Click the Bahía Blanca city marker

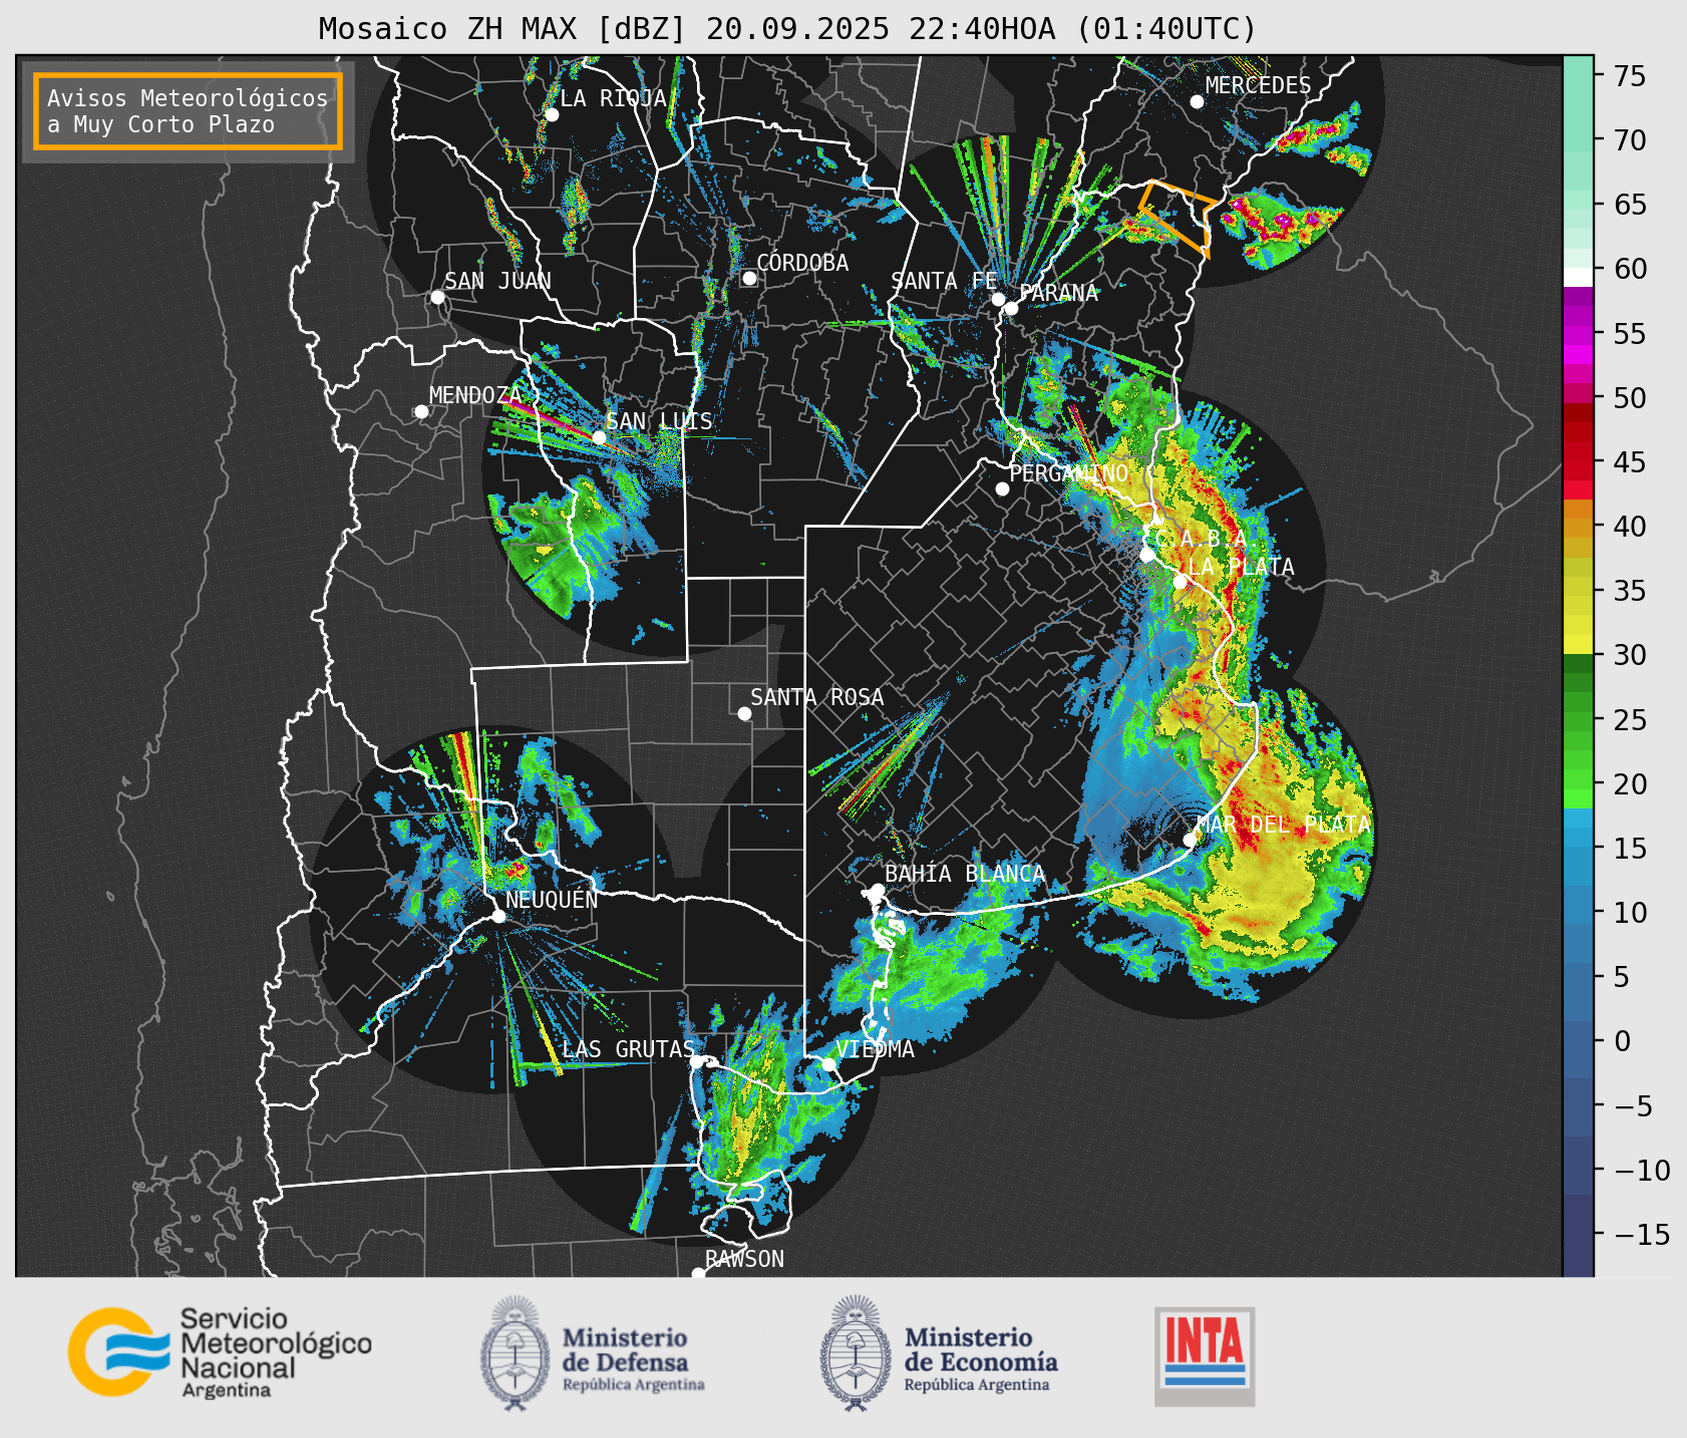[x=877, y=890]
